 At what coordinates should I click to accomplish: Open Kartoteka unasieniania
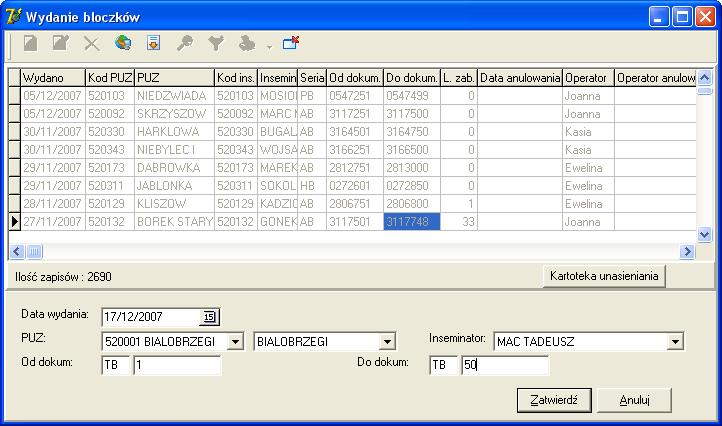tap(604, 276)
